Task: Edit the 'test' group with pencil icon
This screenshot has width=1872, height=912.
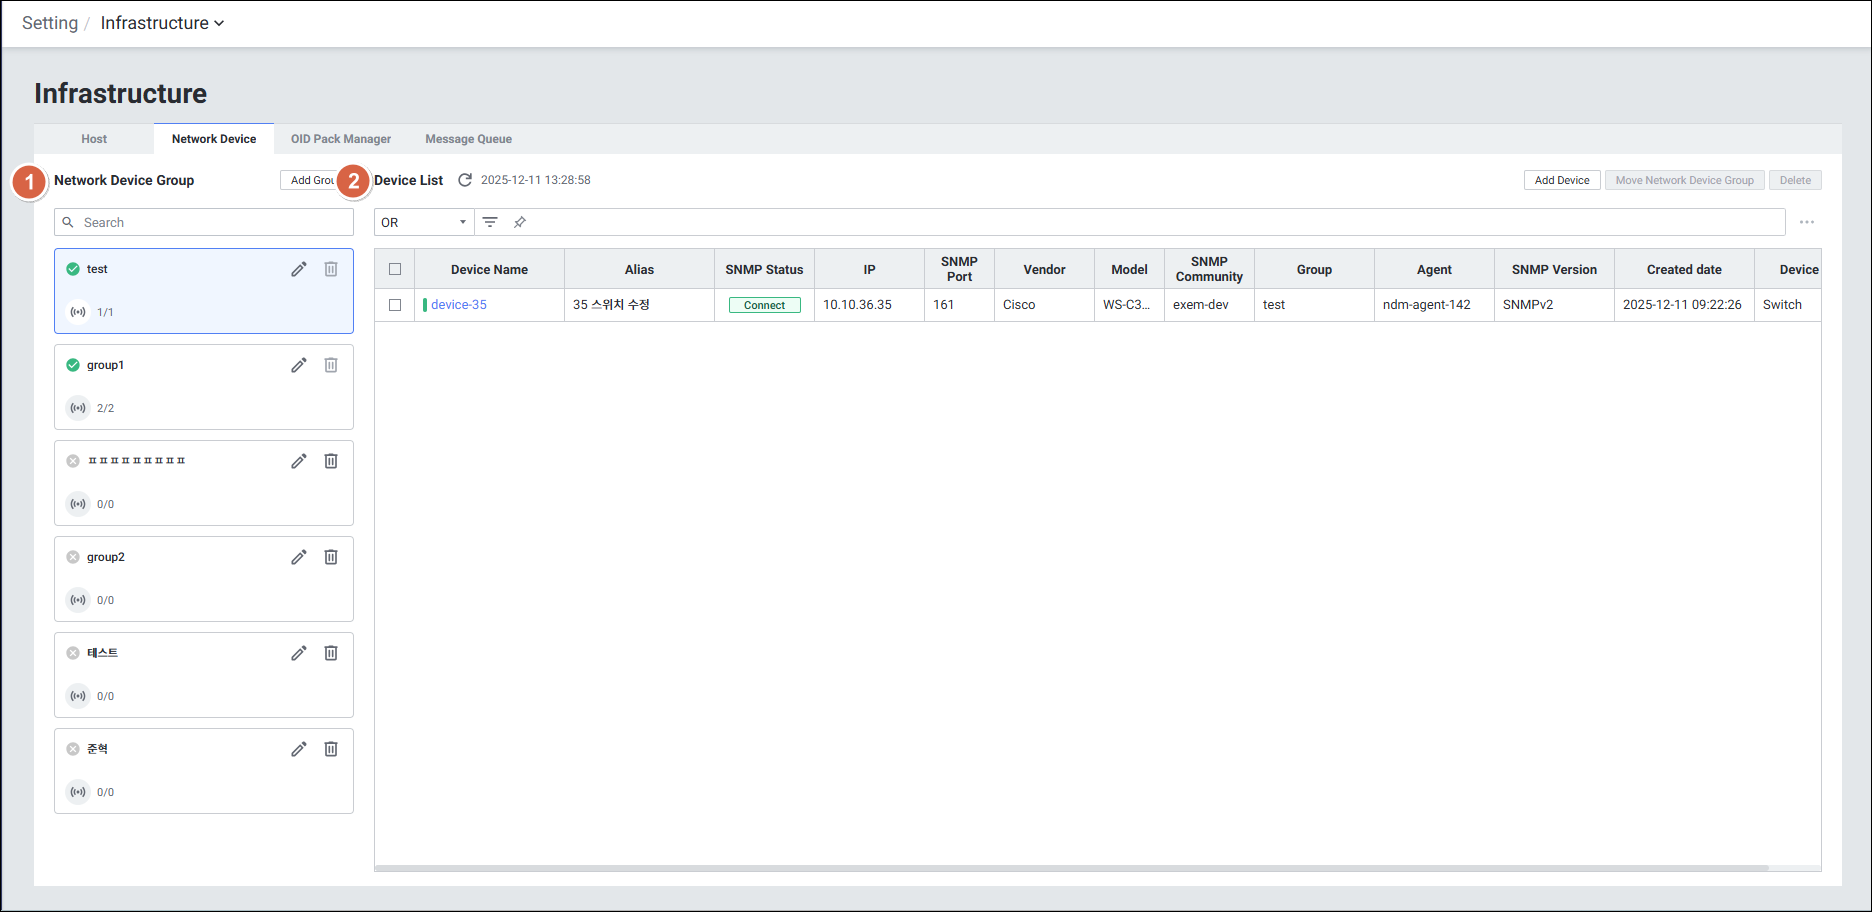Action: [299, 269]
